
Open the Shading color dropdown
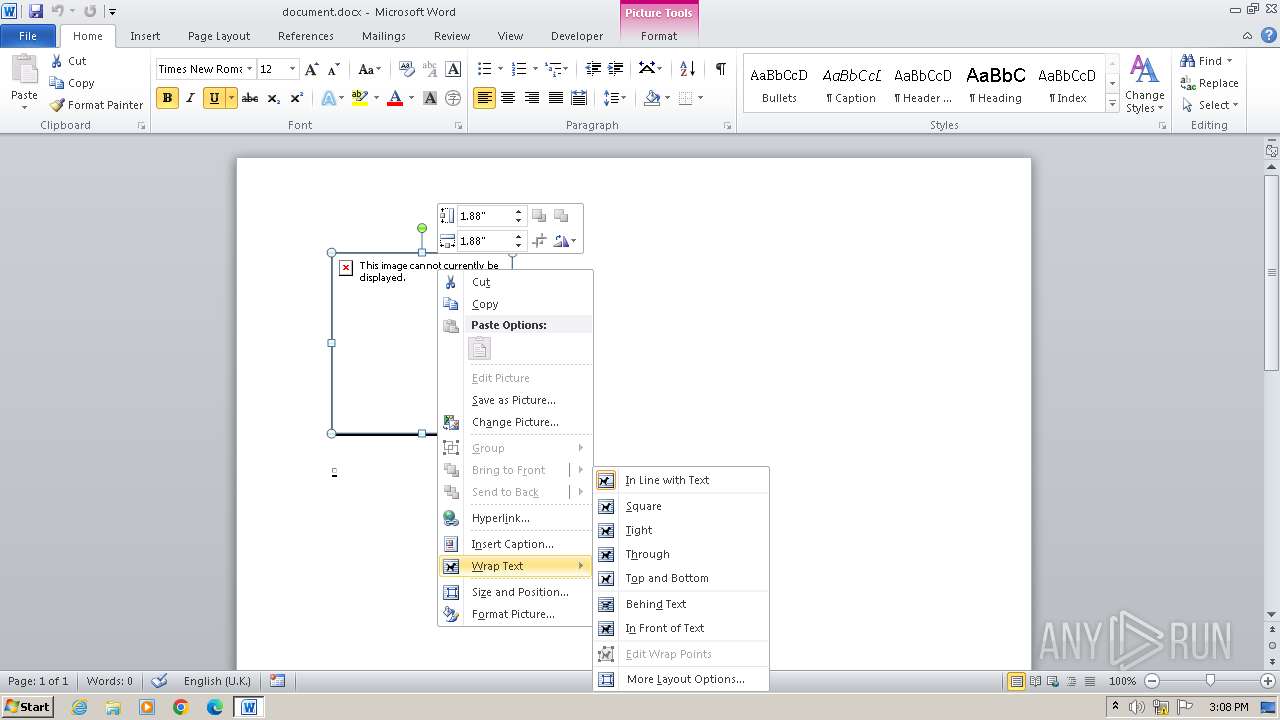666,98
